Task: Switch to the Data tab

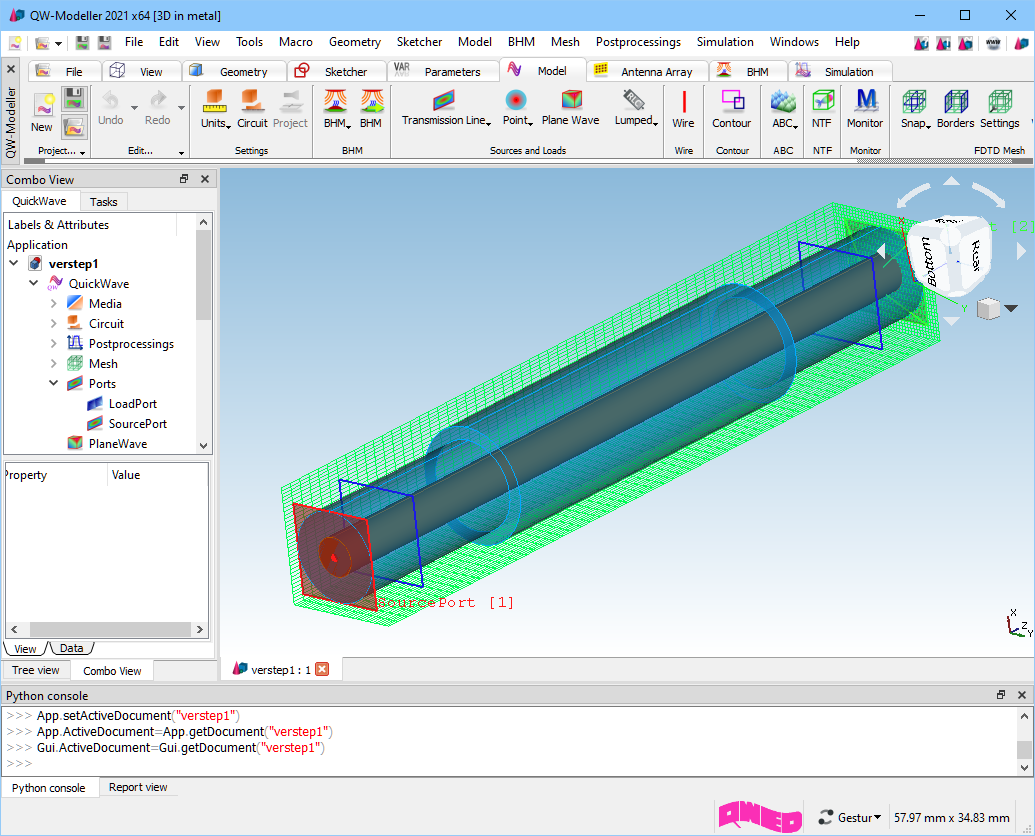Action: click(x=71, y=648)
